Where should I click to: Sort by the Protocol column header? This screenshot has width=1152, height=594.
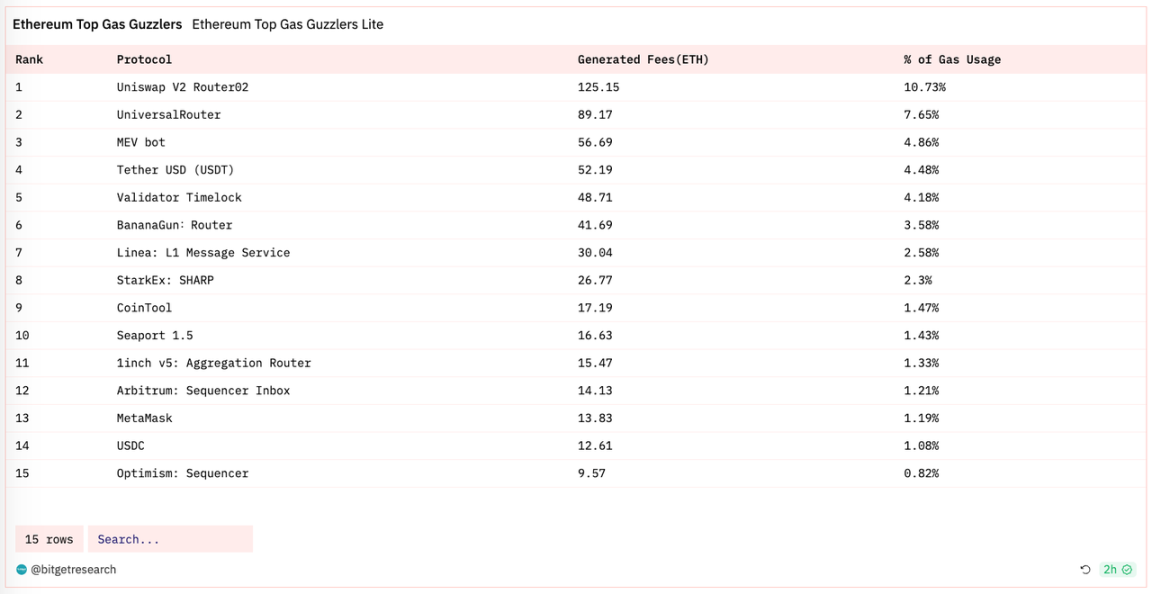(144, 60)
